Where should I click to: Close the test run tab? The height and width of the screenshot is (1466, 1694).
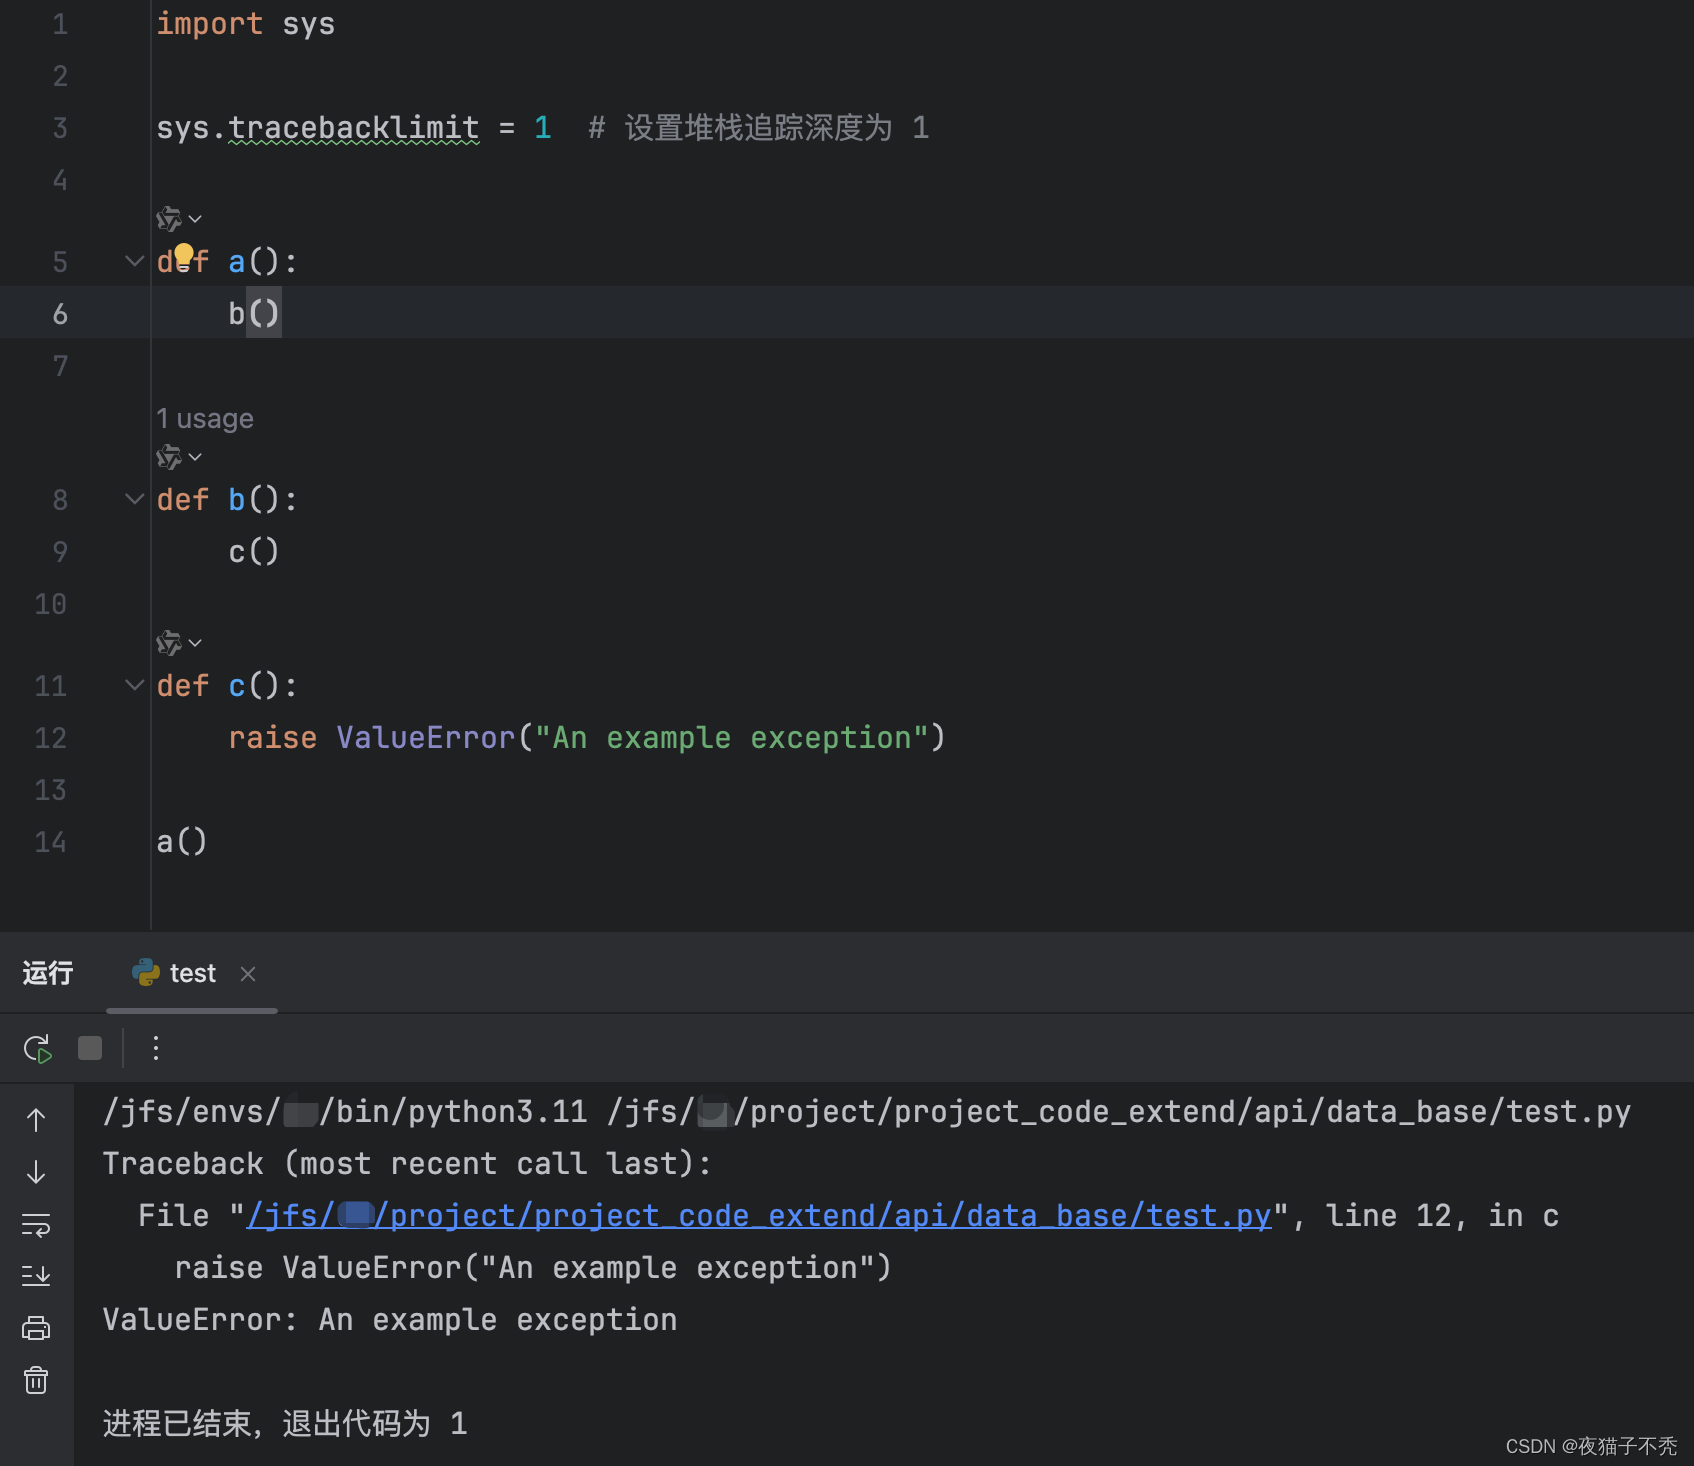248,974
